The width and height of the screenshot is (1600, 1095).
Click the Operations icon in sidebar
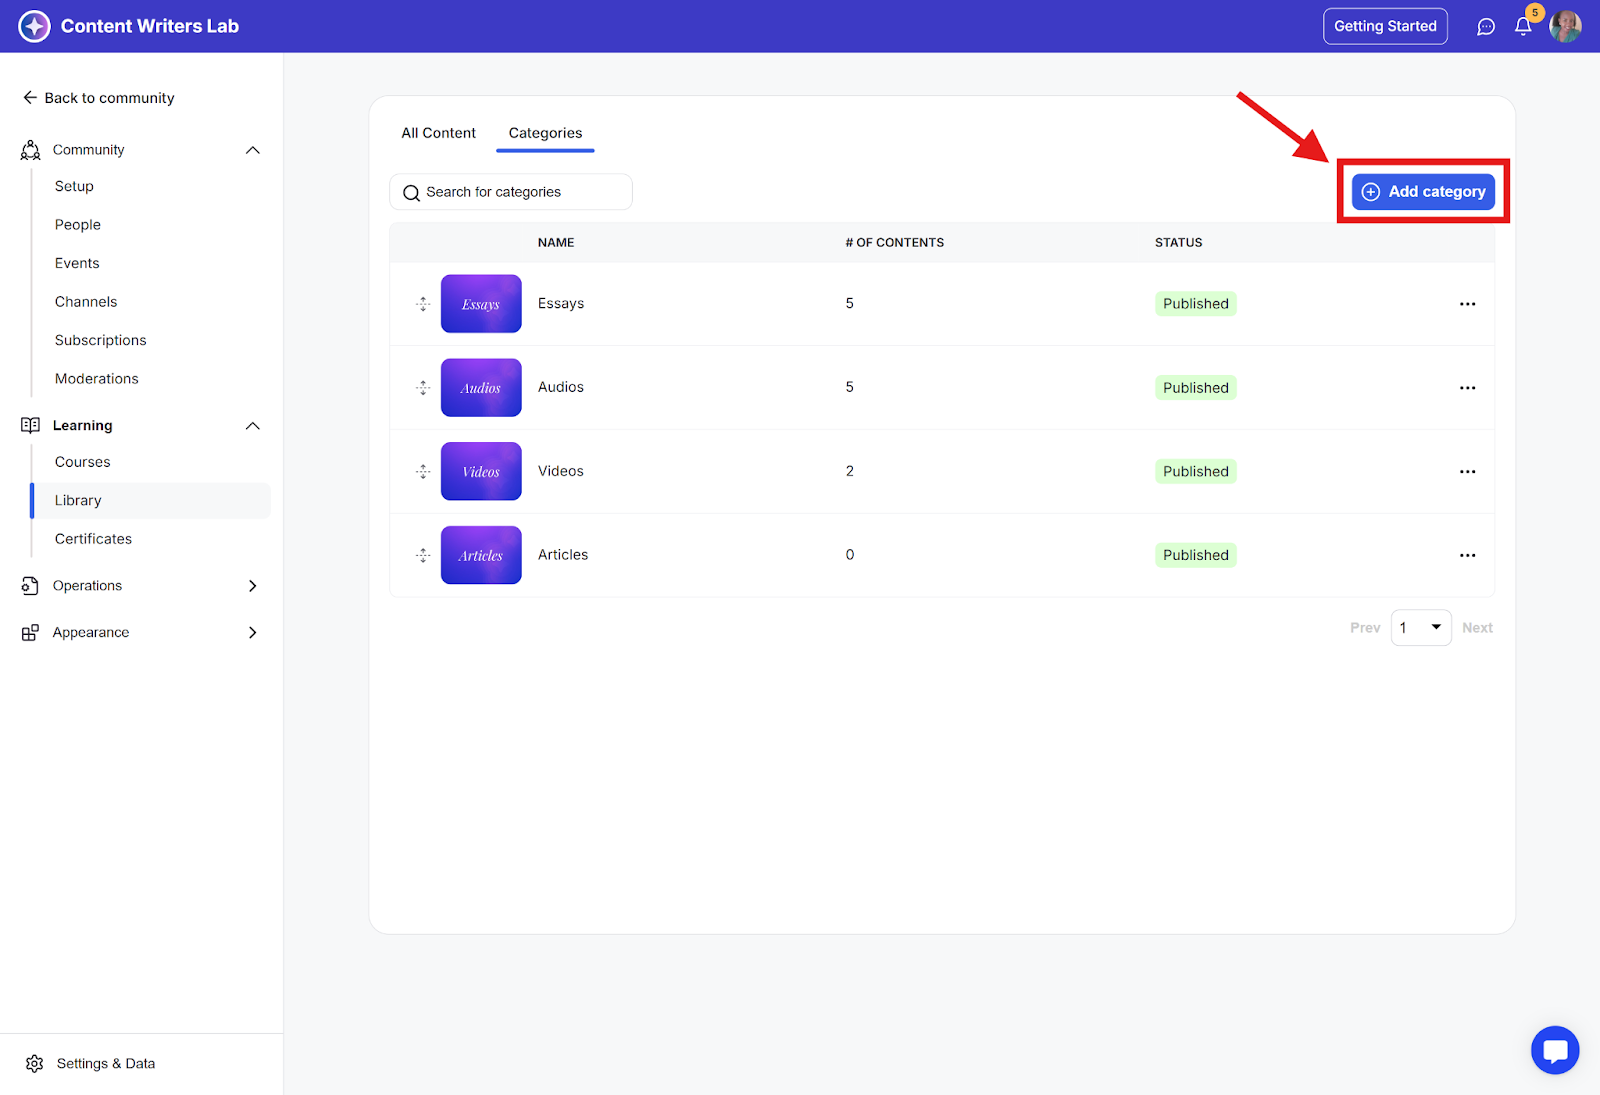[30, 586]
